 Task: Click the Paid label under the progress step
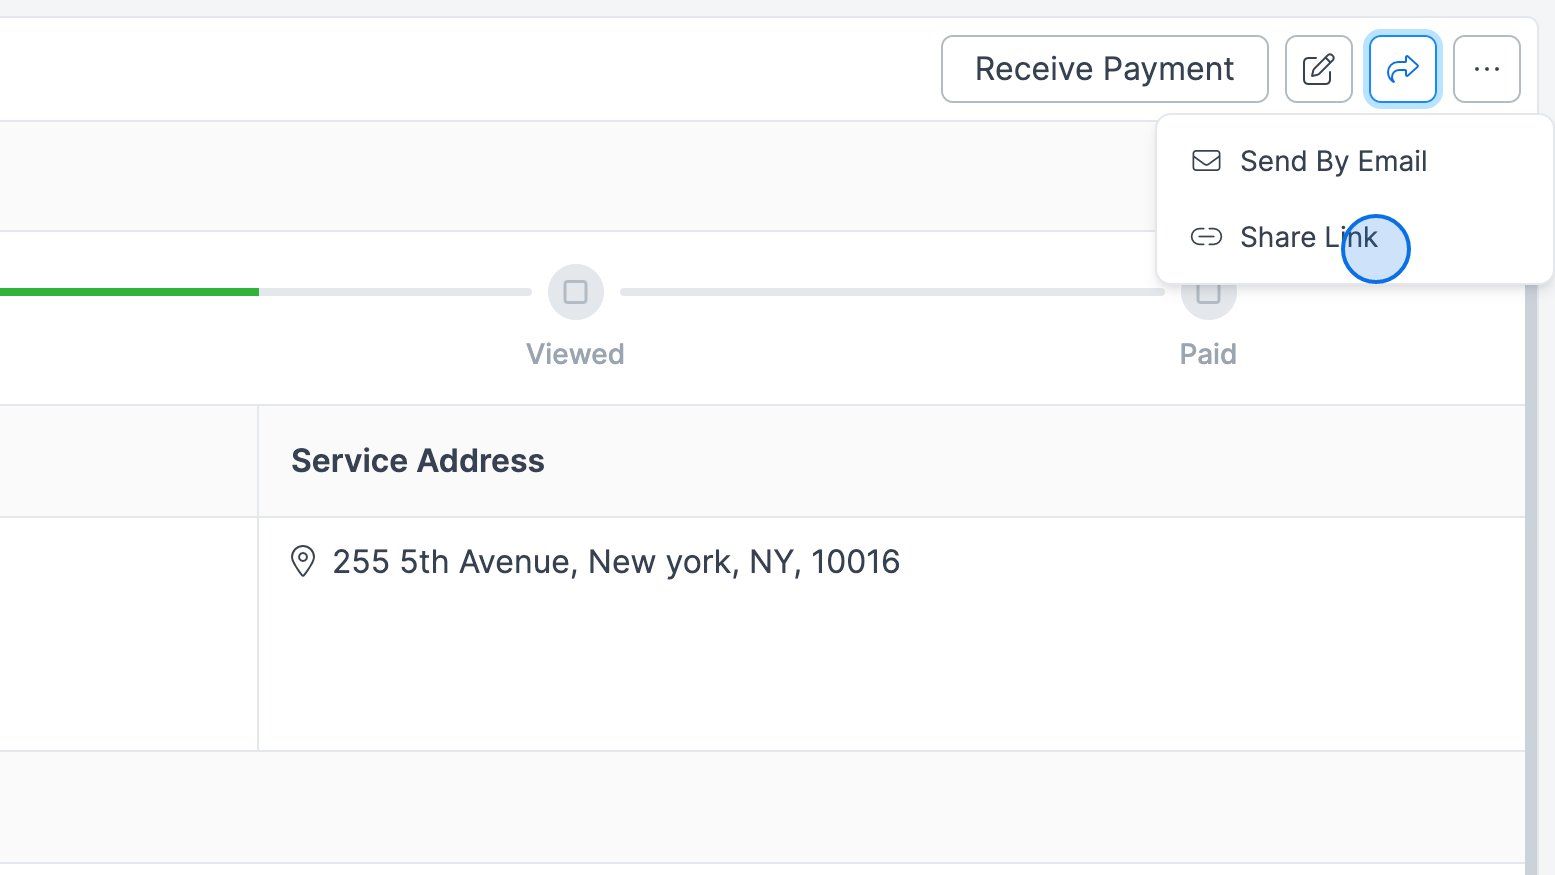[1208, 354]
